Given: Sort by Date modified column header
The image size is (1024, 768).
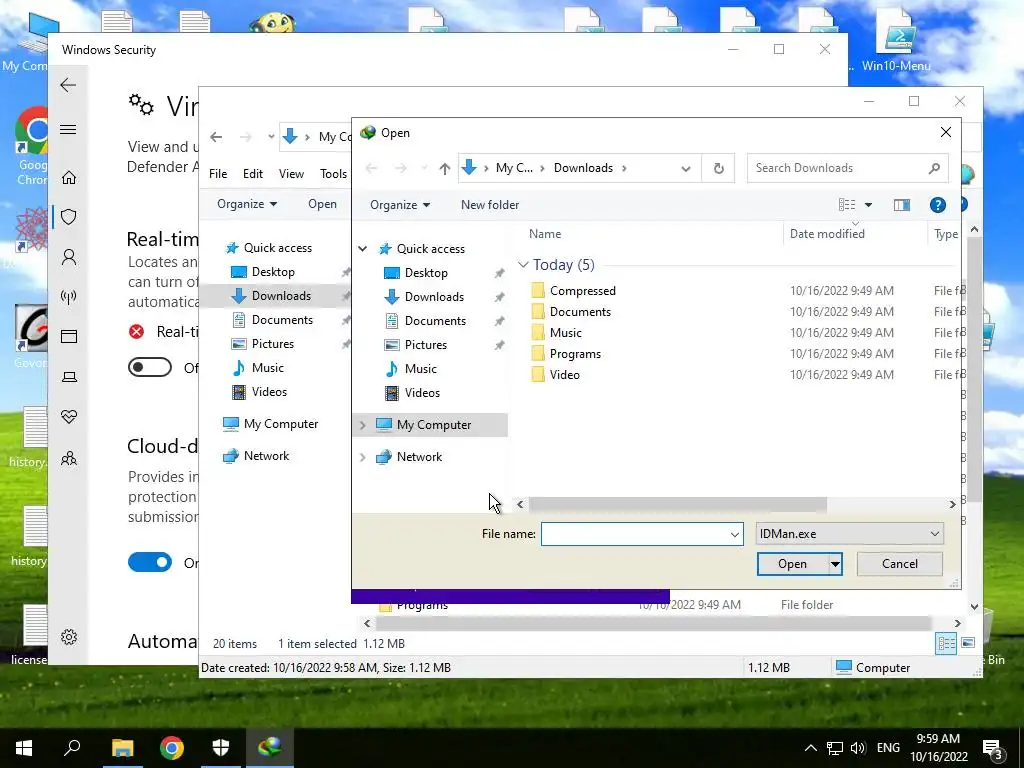Looking at the screenshot, I should pyautogui.click(x=827, y=234).
